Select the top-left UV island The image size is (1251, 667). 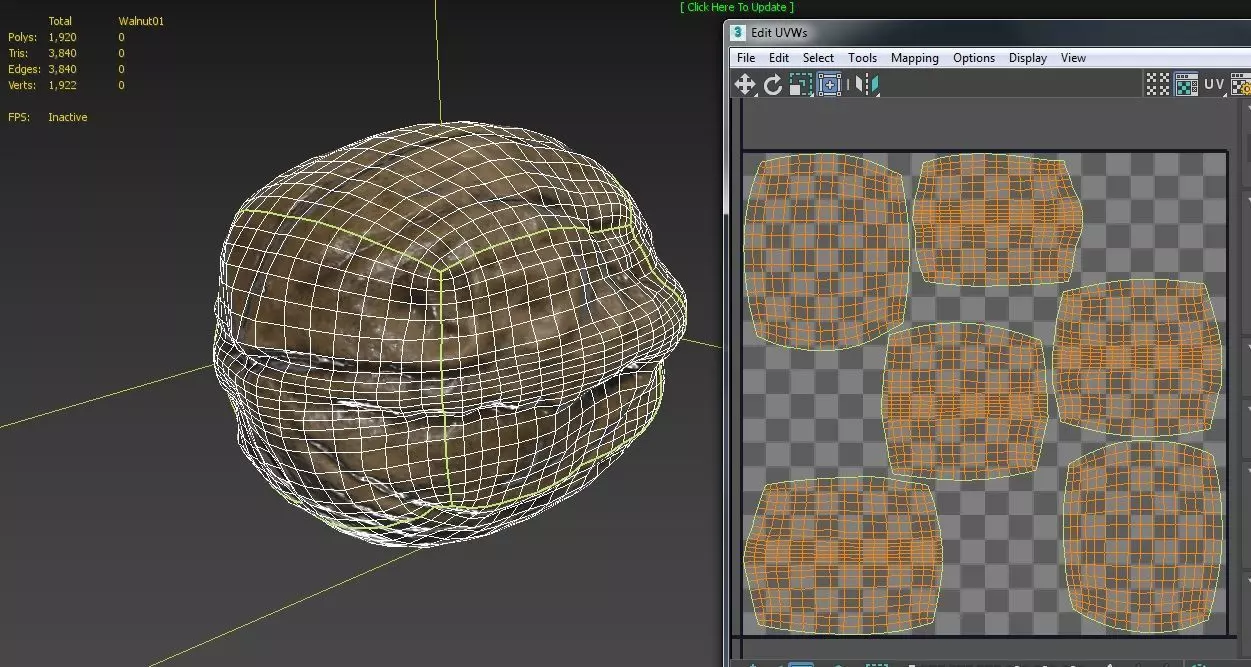tap(826, 251)
